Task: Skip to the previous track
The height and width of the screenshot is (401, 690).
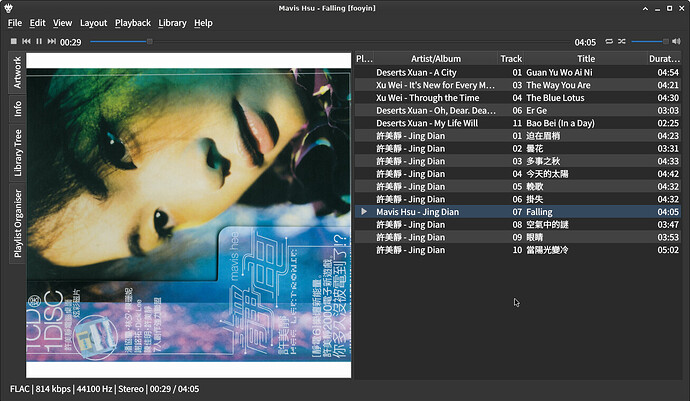Action: click(26, 41)
